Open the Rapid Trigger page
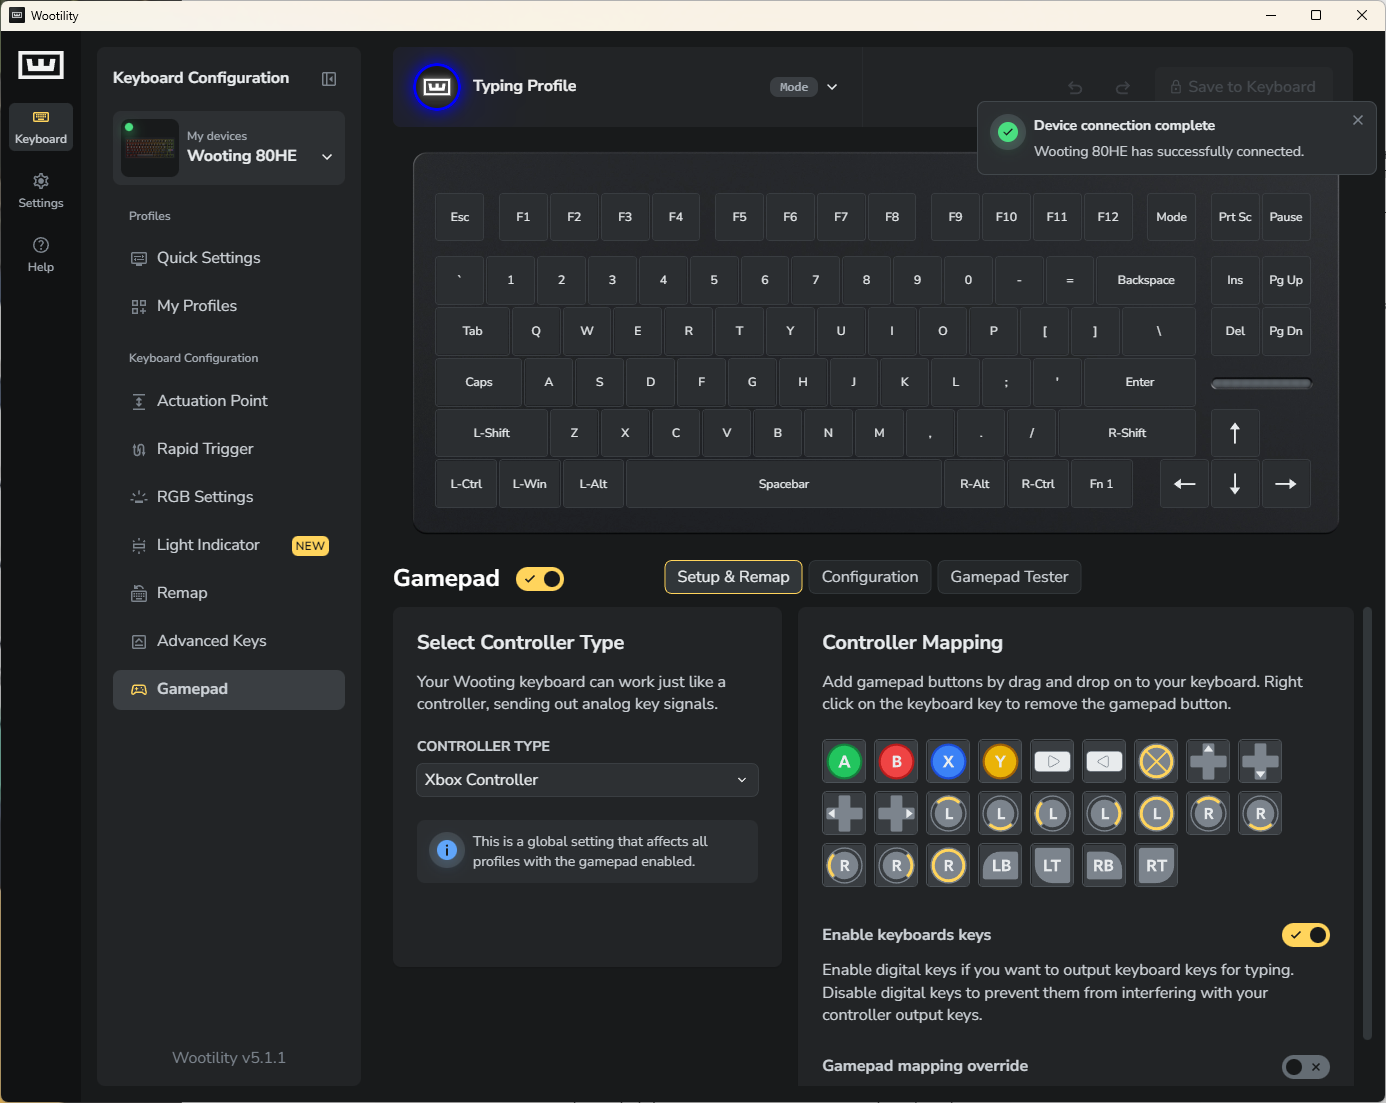 click(229, 449)
